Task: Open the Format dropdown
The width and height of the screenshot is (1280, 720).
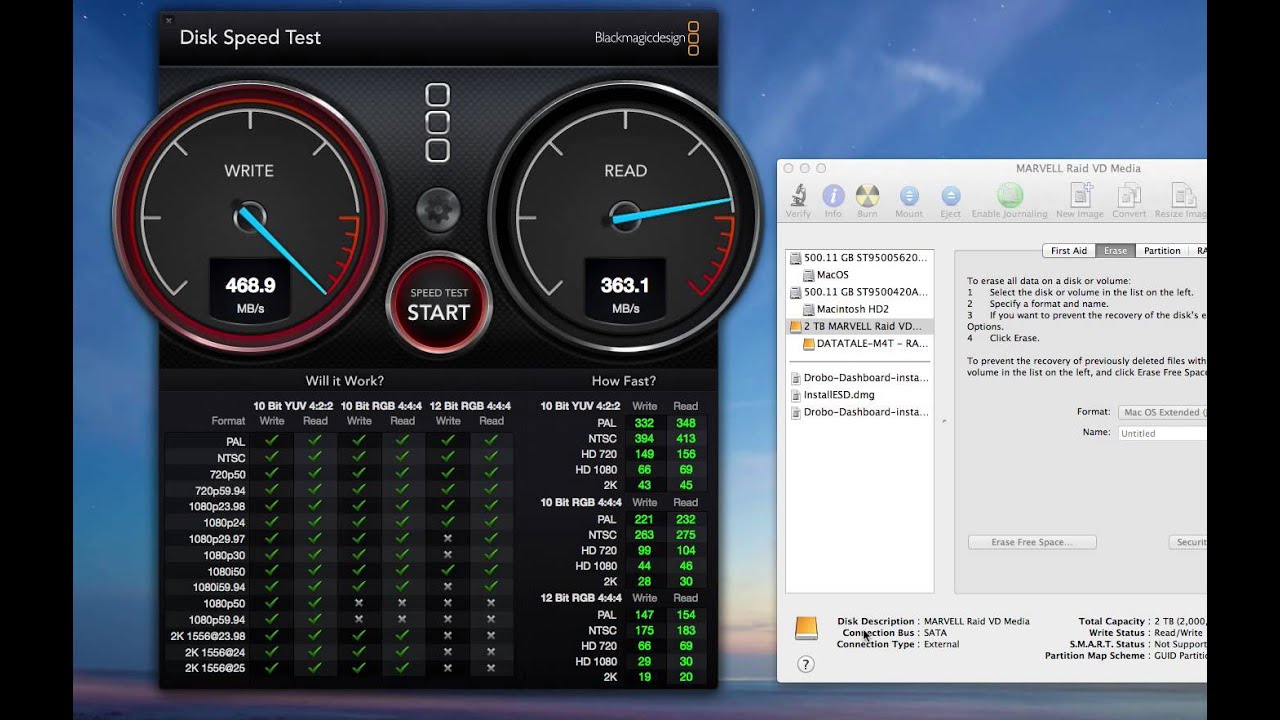Action: click(1162, 412)
